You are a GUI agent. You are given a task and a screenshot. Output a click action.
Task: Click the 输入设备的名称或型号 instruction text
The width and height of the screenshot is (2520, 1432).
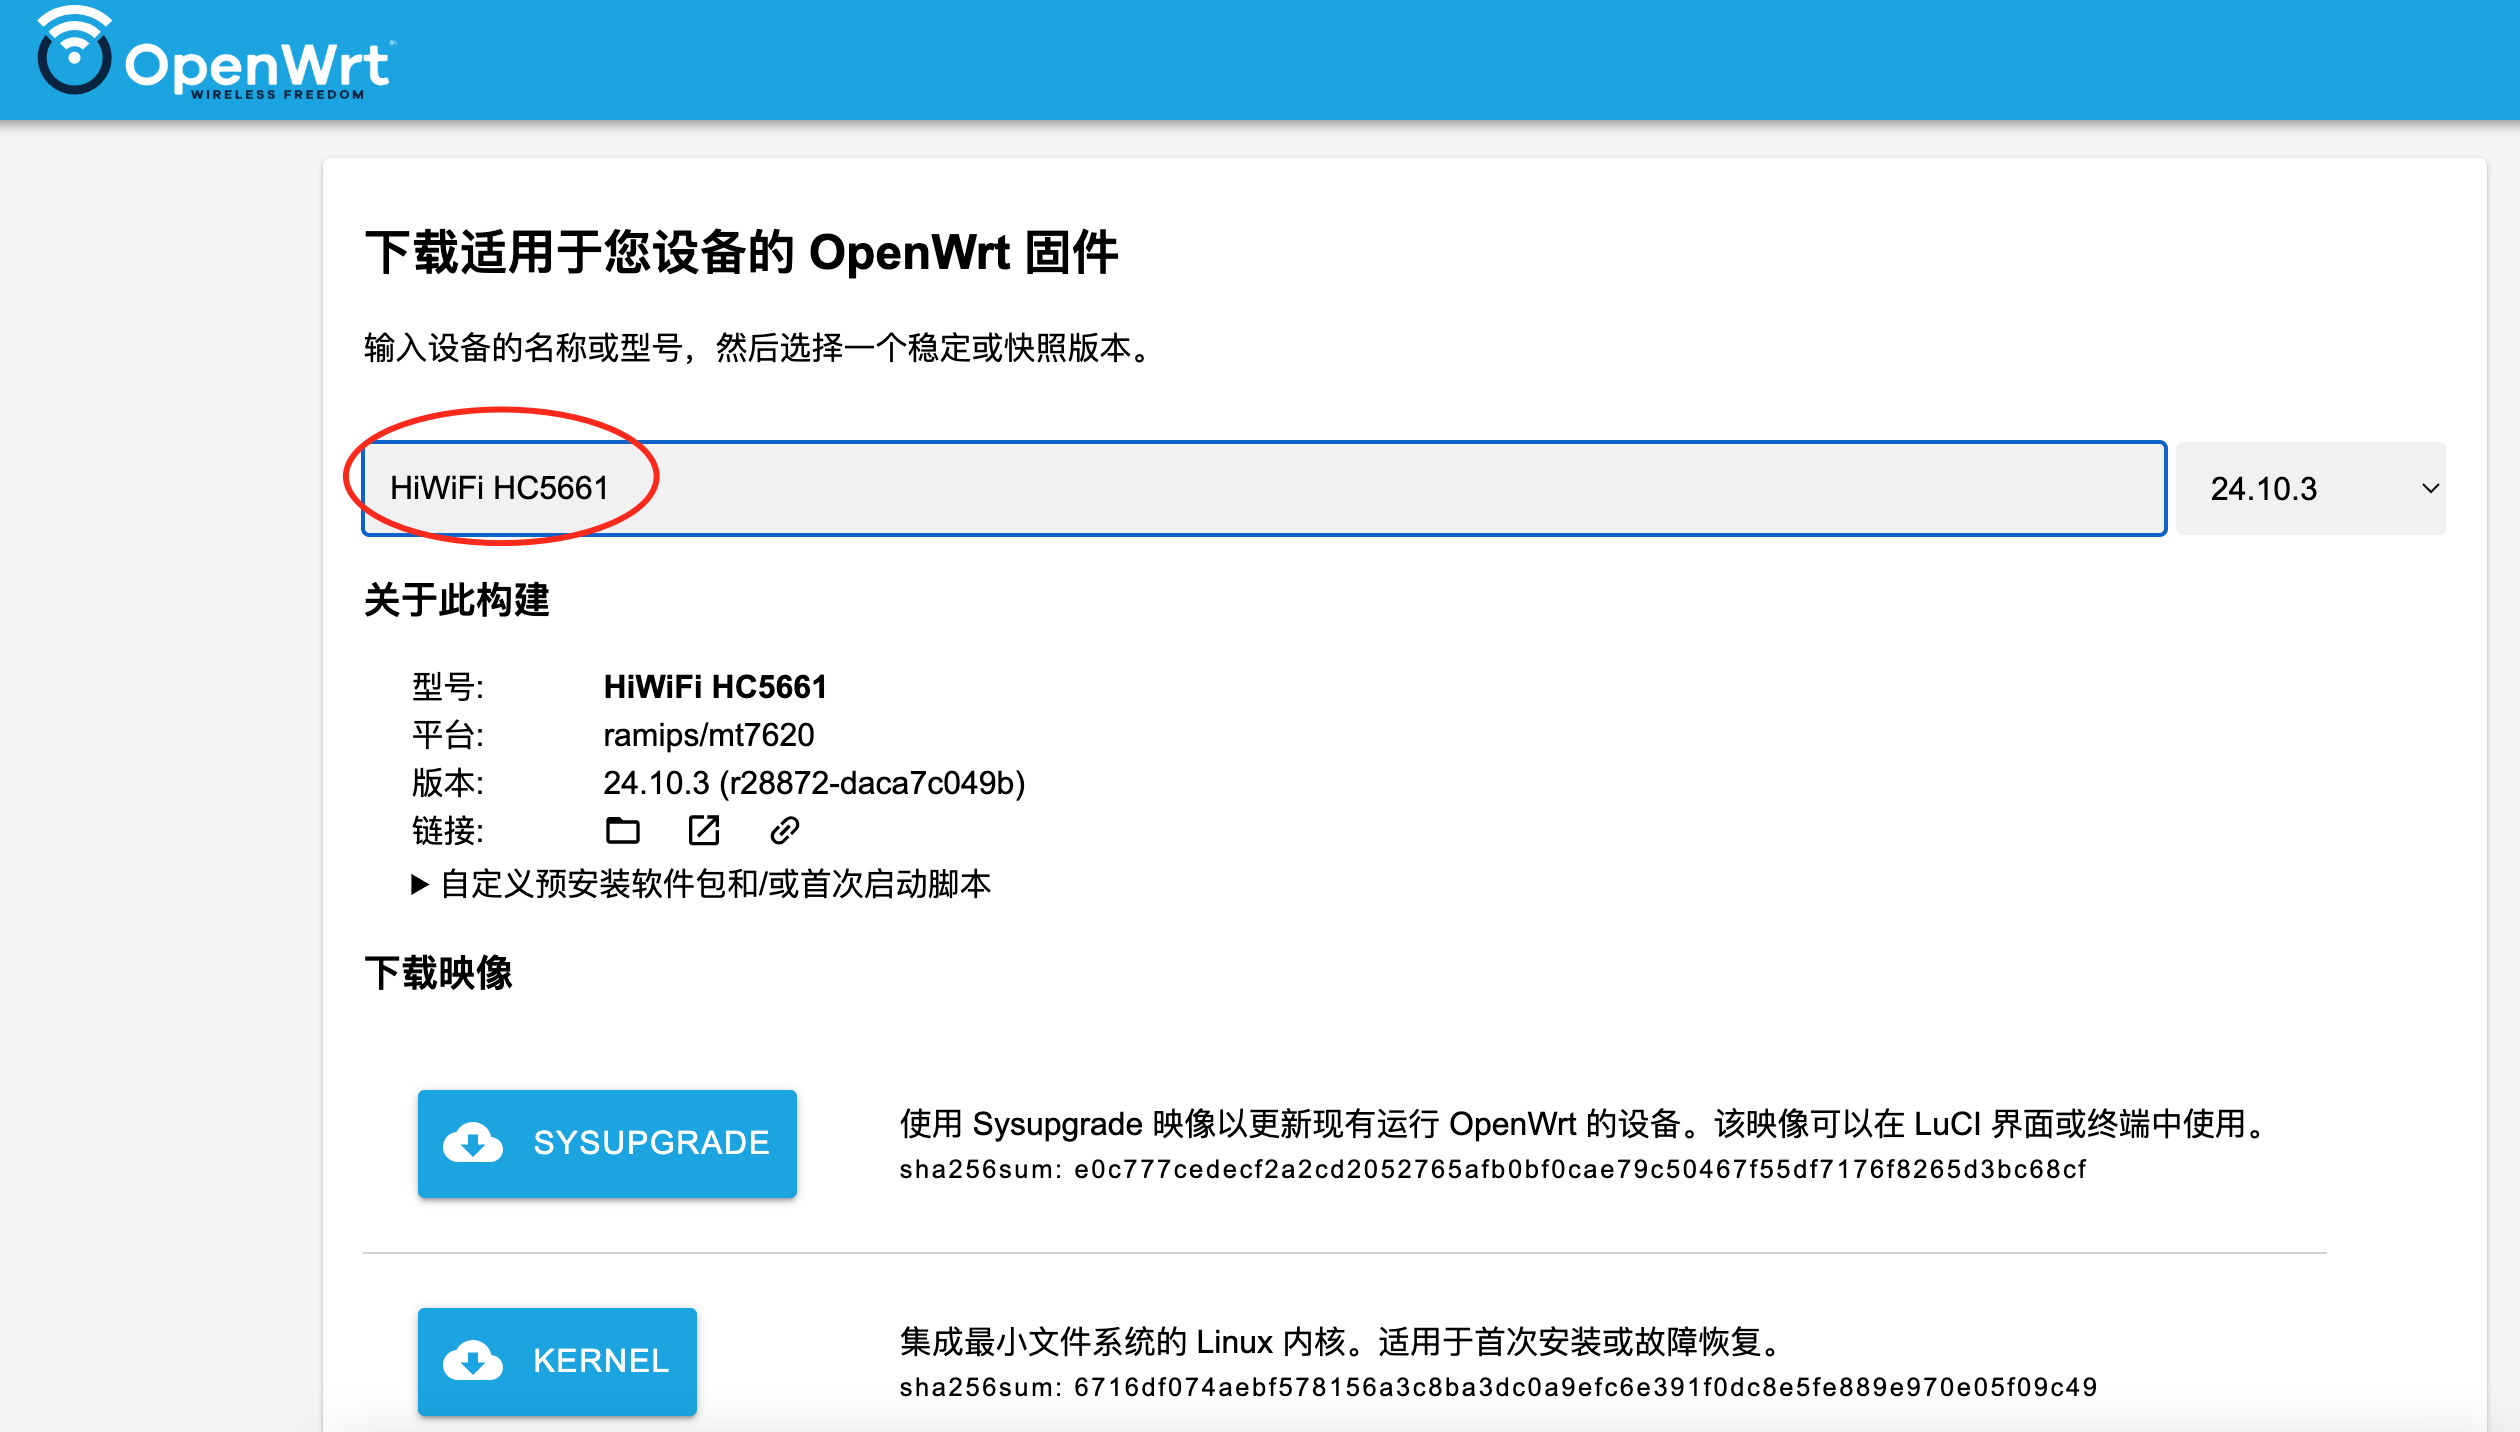(x=758, y=348)
